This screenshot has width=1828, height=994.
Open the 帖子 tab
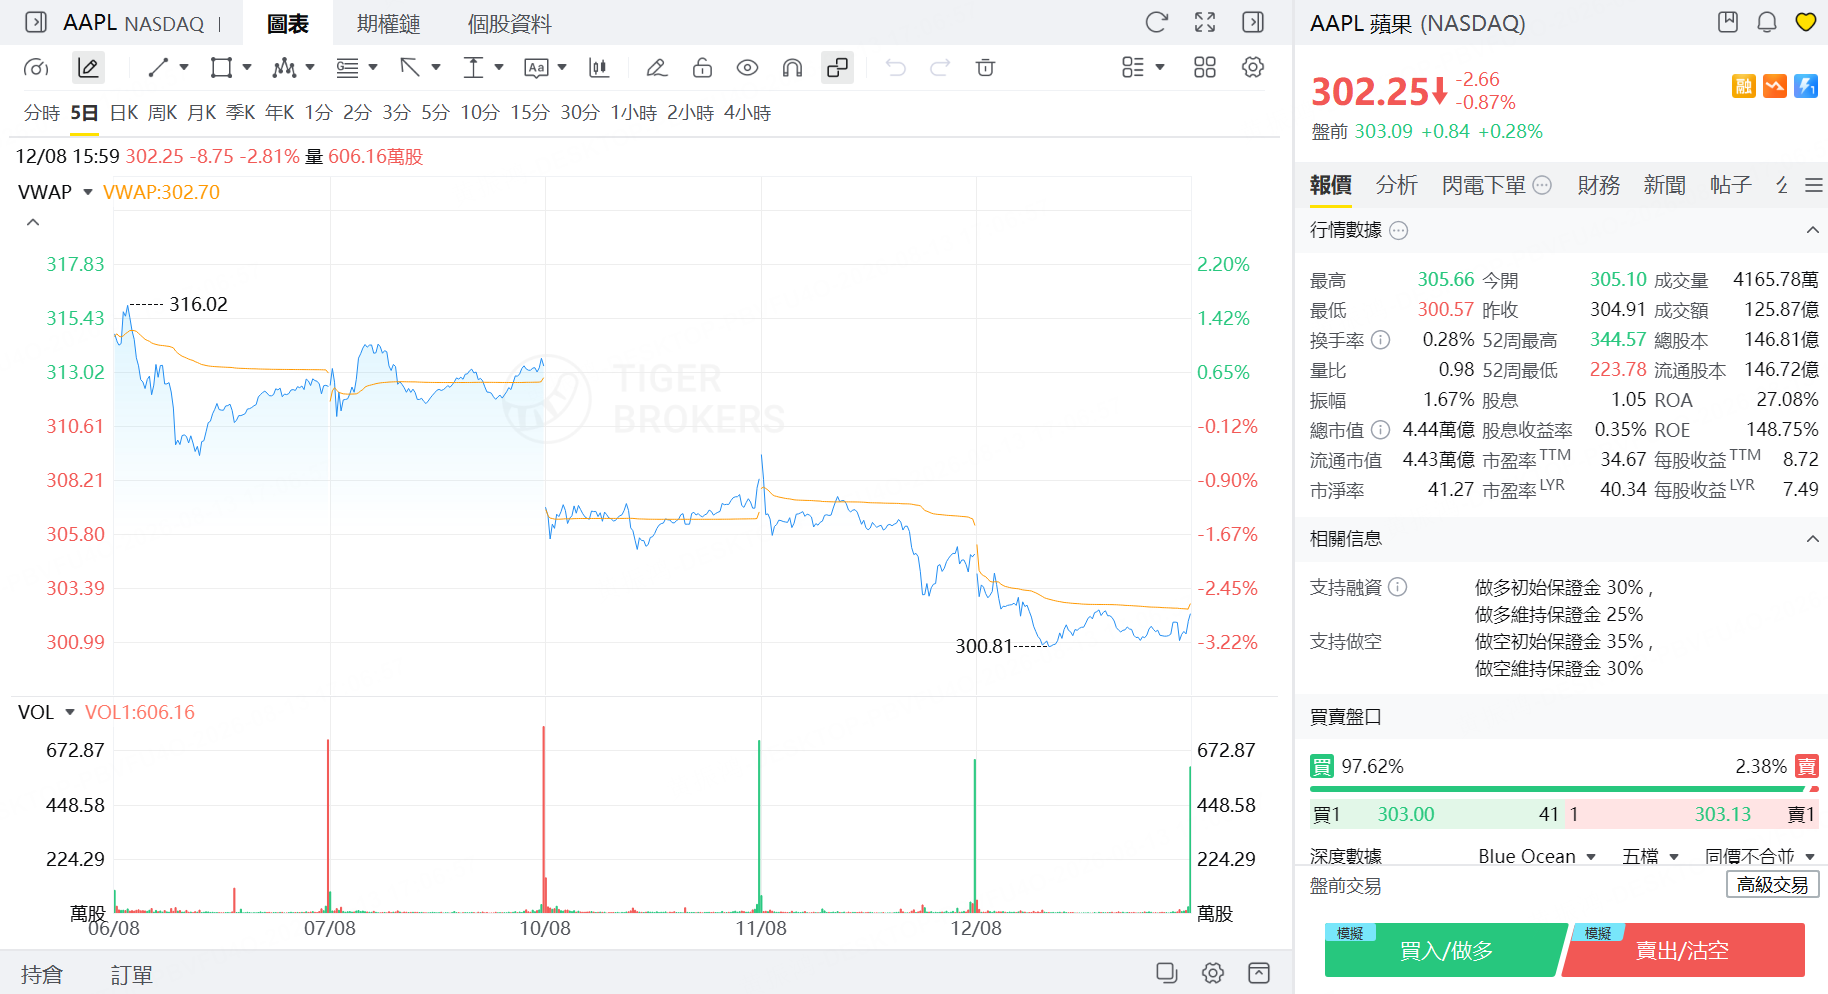1730,185
